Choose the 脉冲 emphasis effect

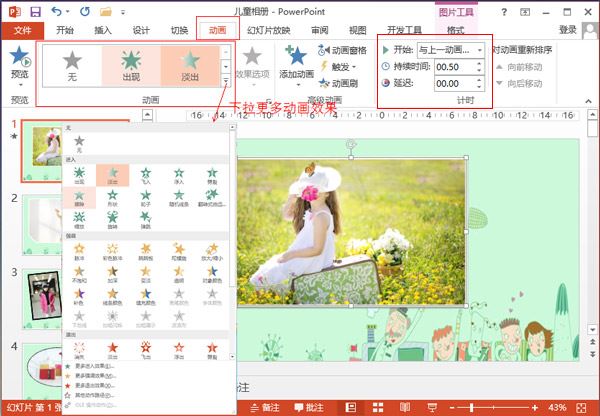pos(79,252)
